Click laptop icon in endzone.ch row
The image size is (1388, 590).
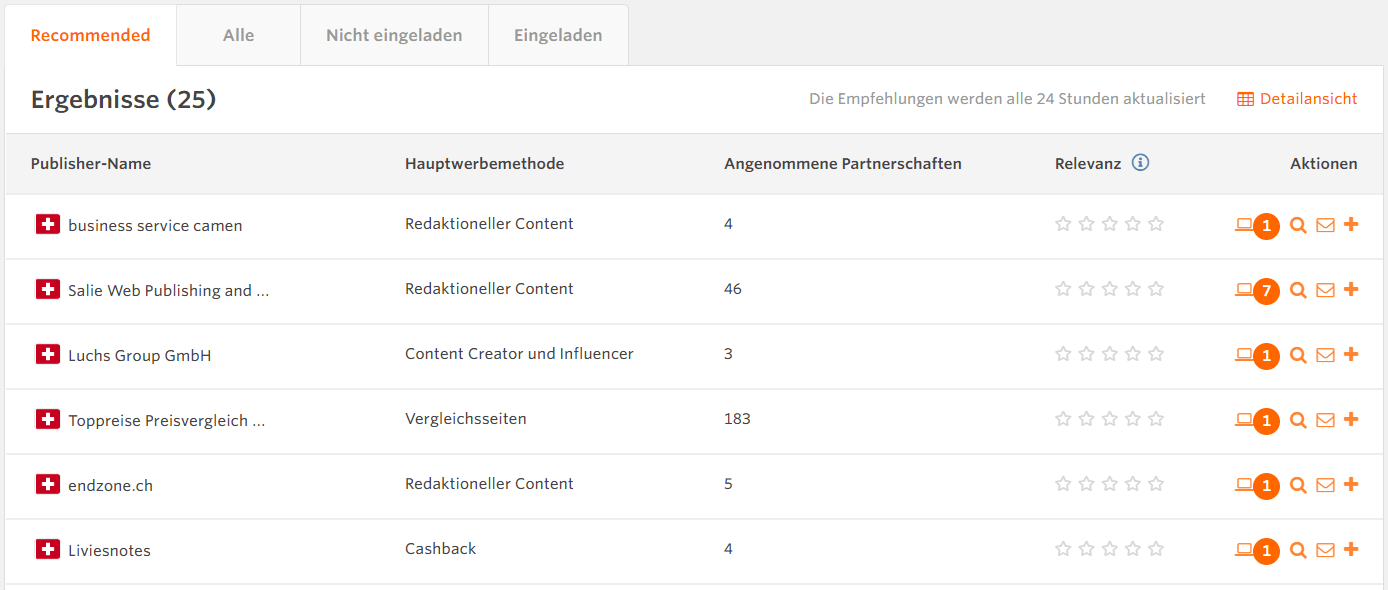pos(1244,485)
